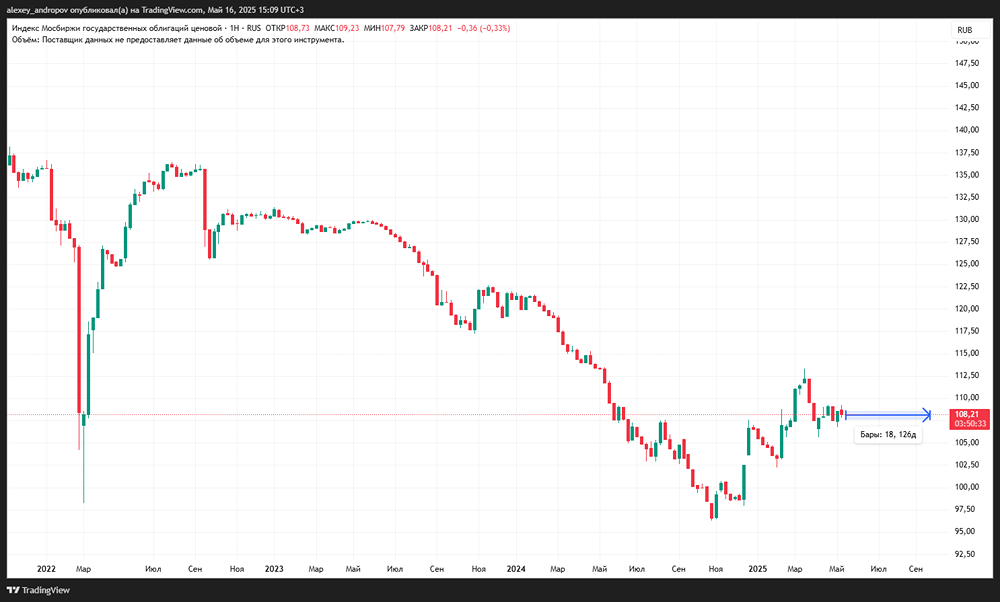
Task: Click the МИН 107,79 low value
Action: point(384,28)
